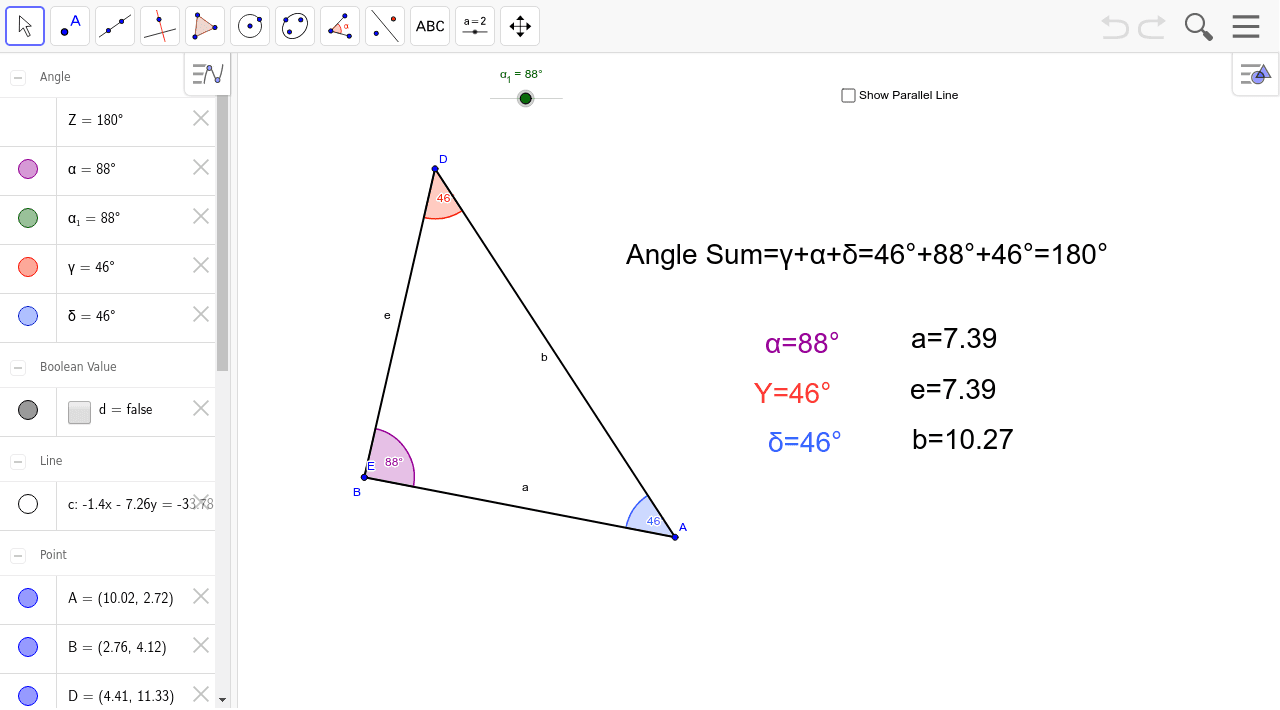Select the Move Graphics View tool
This screenshot has width=1280, height=710.
point(520,26)
